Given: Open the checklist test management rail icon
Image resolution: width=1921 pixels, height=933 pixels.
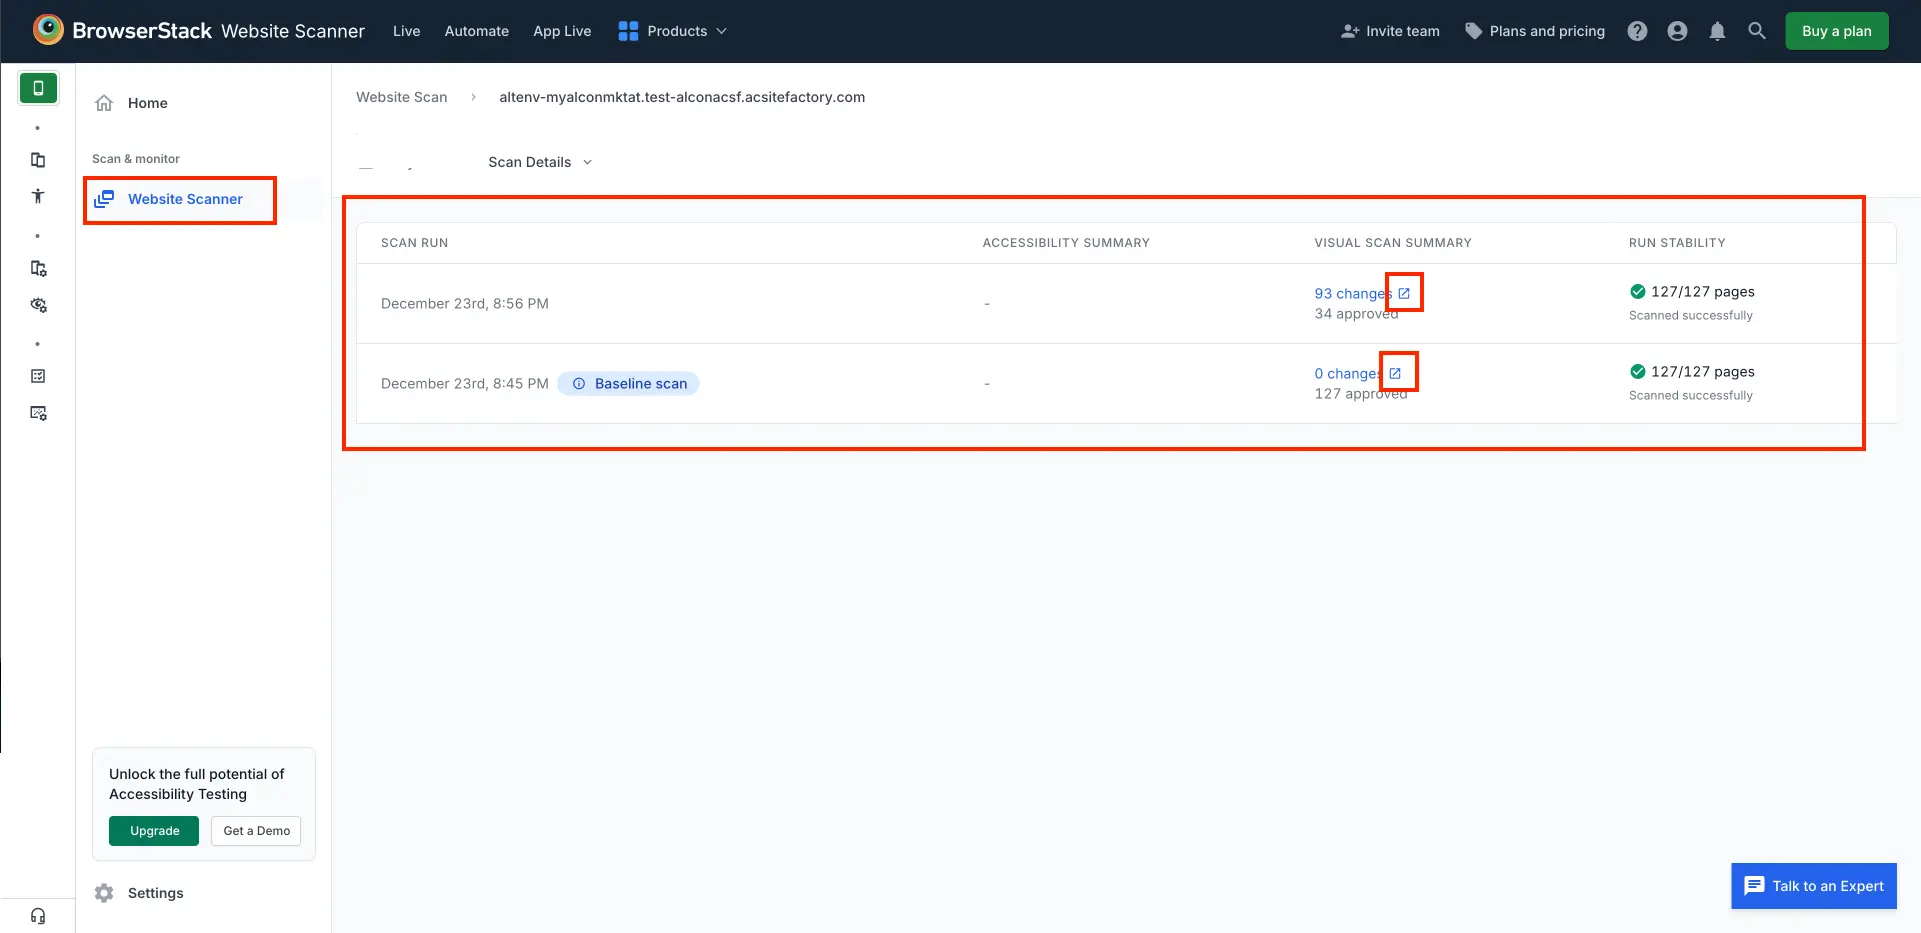Looking at the screenshot, I should tap(38, 376).
